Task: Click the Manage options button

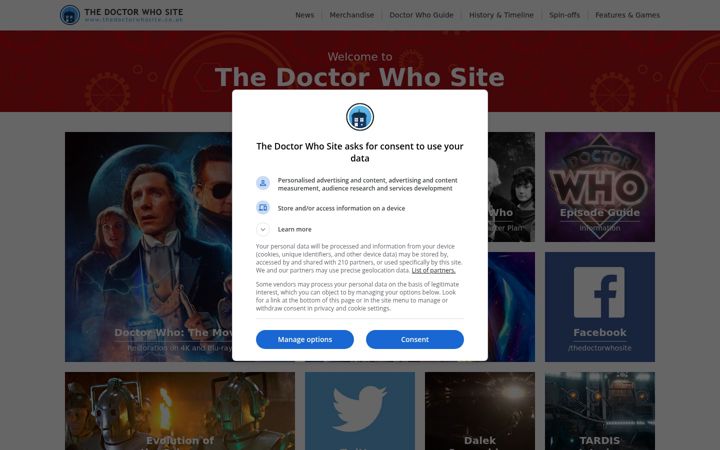Action: 304,339
